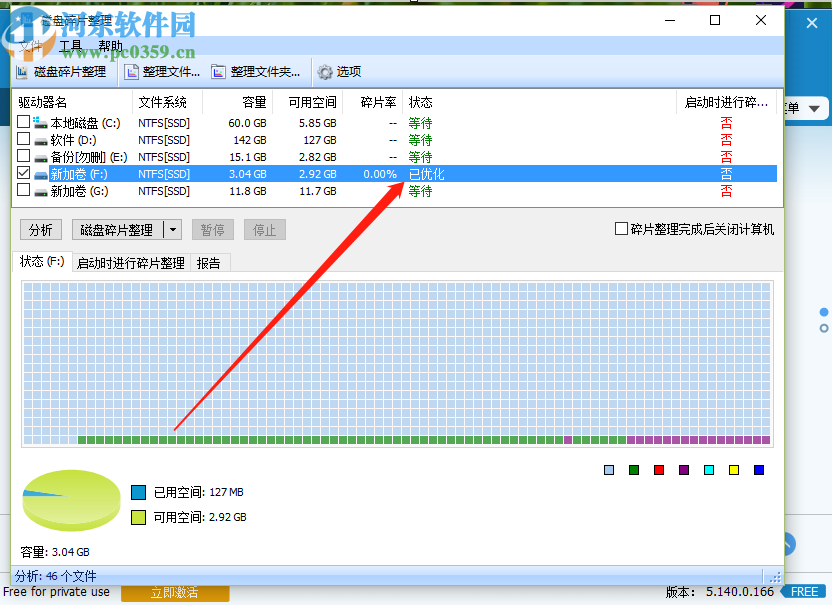Sort by 容量 column header
The width and height of the screenshot is (832, 605).
coord(238,102)
